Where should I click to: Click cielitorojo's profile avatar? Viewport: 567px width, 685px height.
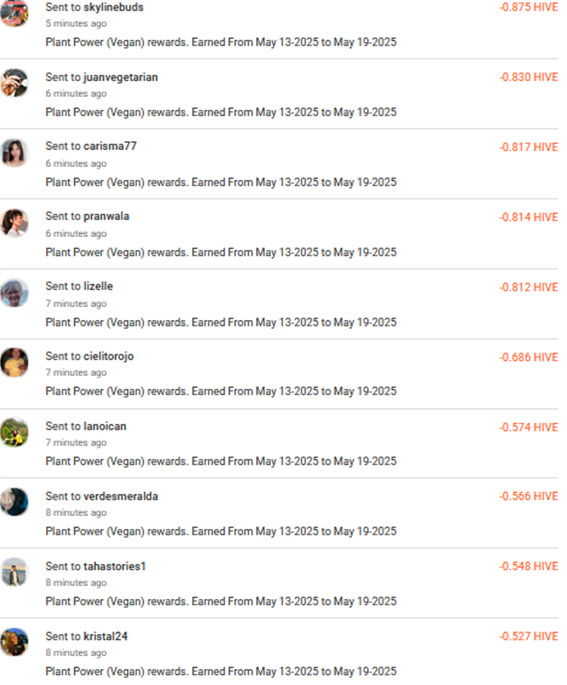pos(14,363)
